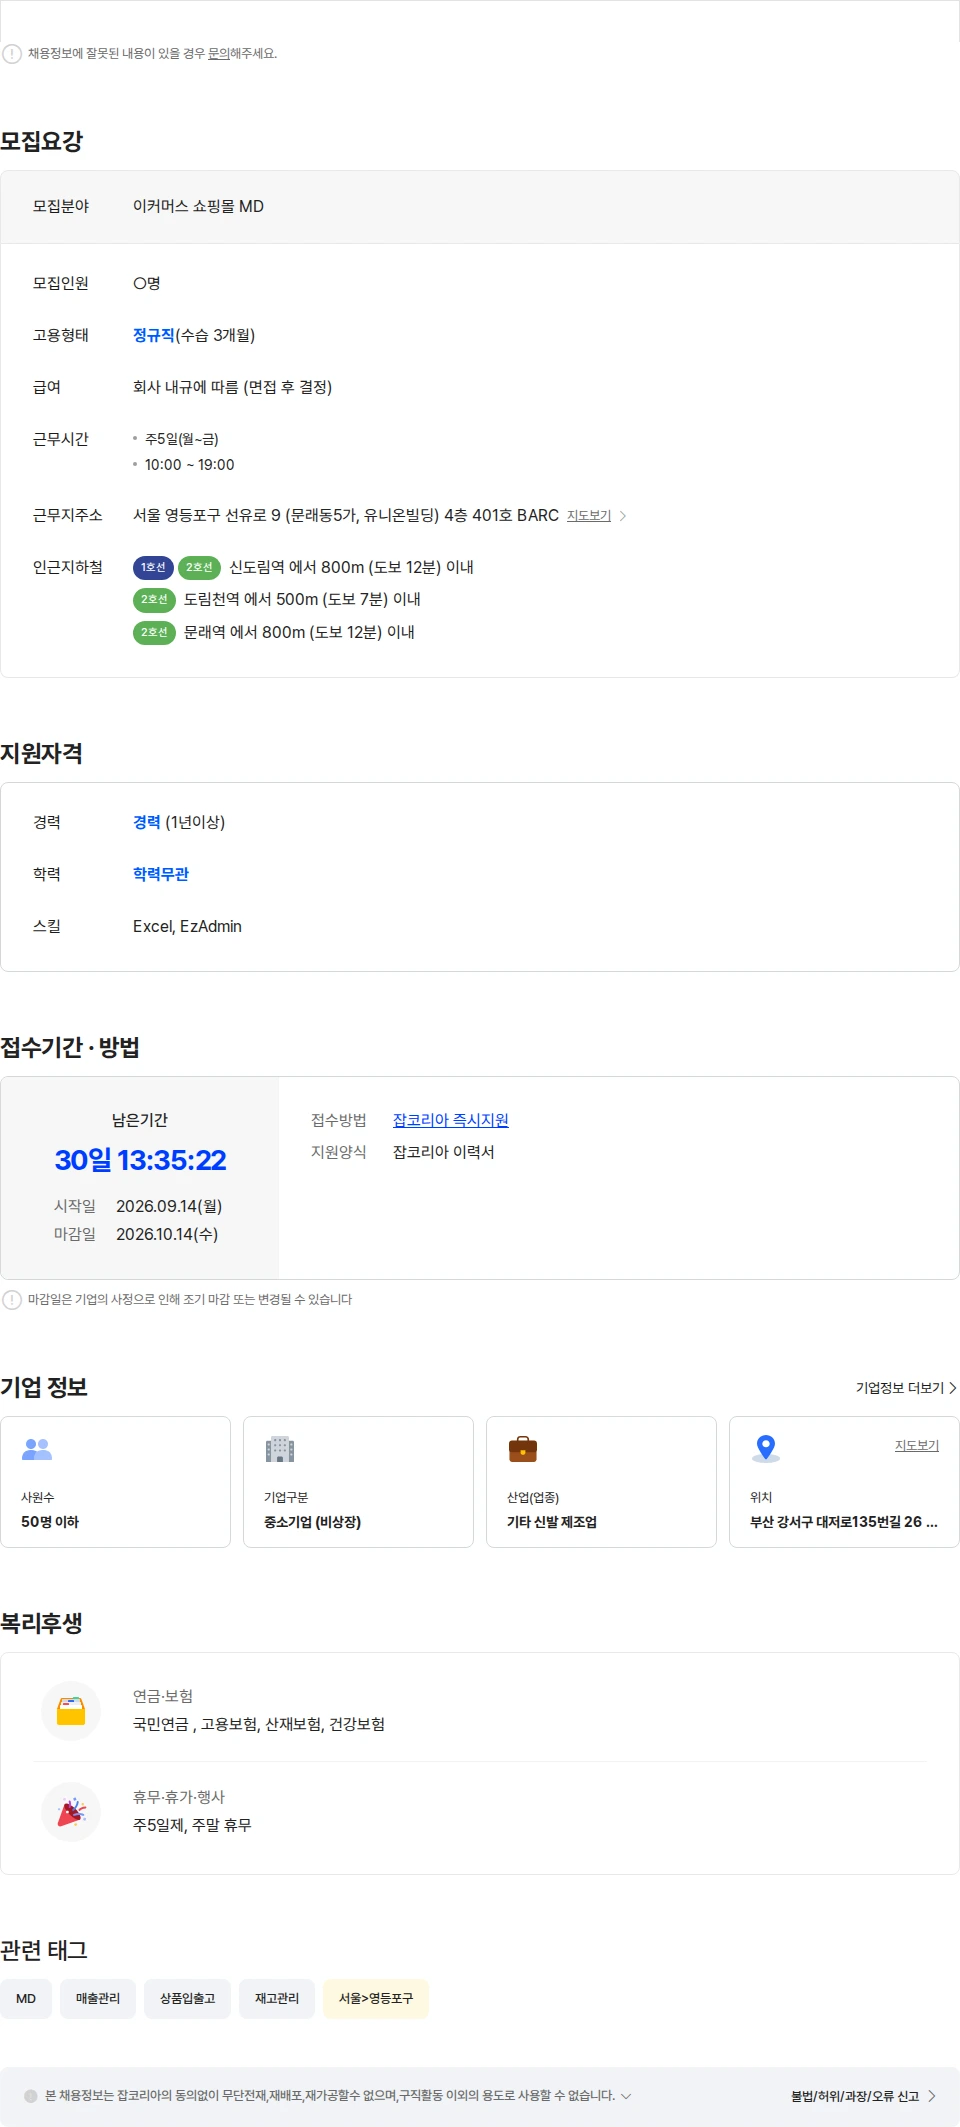Select the 상품입출고 tag
Viewport: 960px width, 2127px height.
coord(188,1999)
